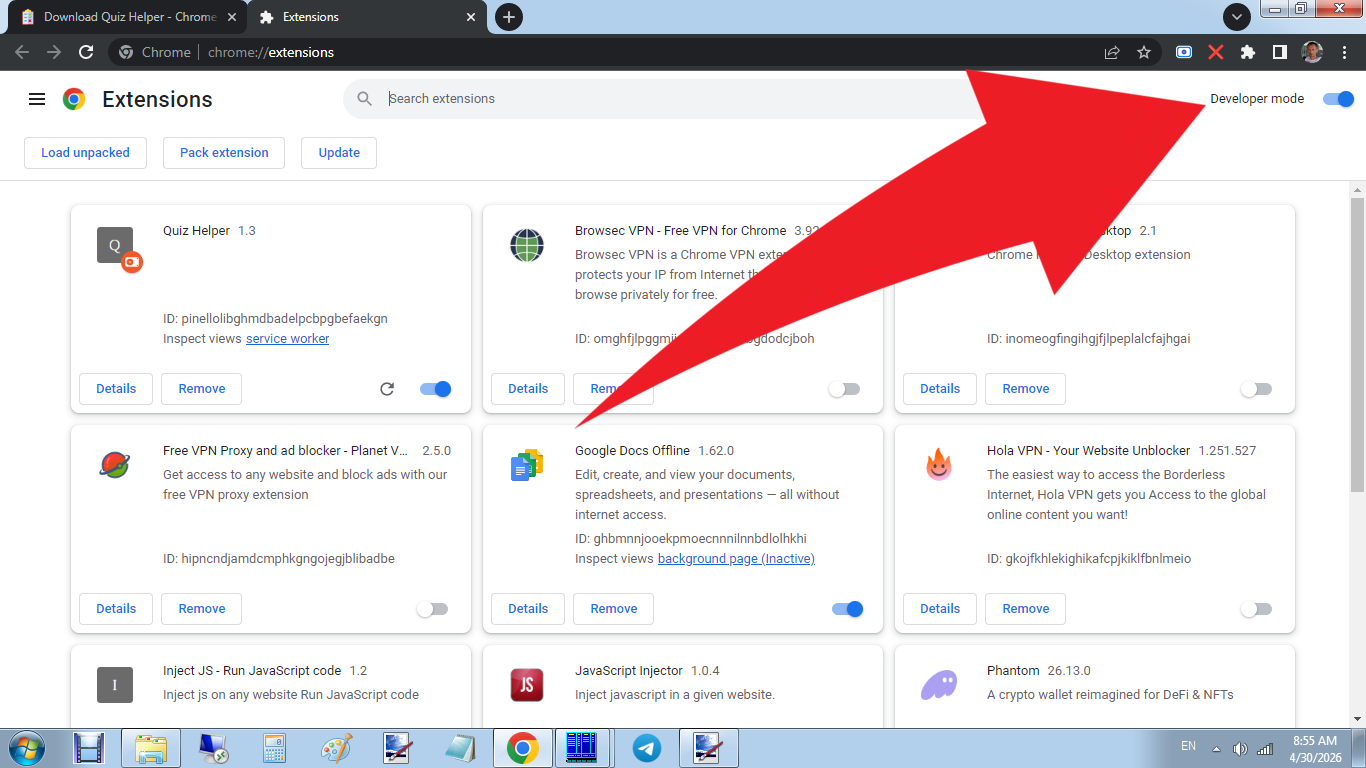
Task: Click the Hola VPN flame icon
Action: pyautogui.click(x=938, y=465)
